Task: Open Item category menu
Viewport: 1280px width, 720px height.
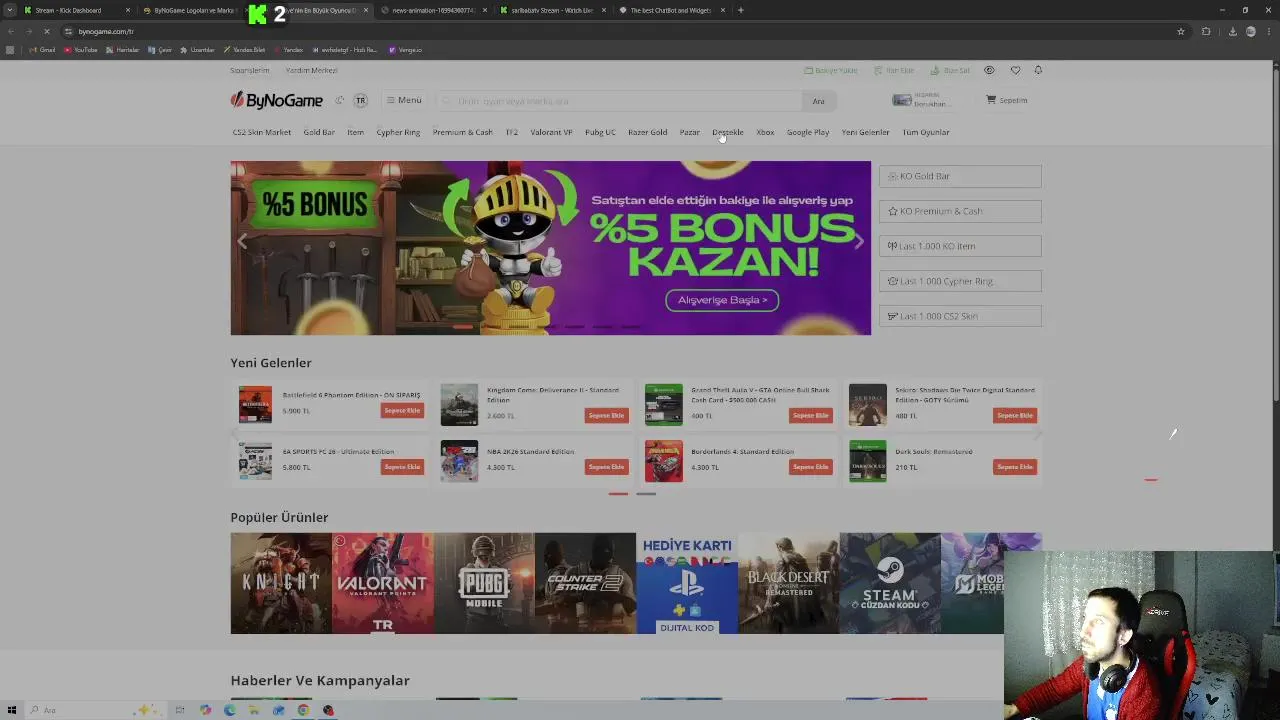Action: click(355, 132)
